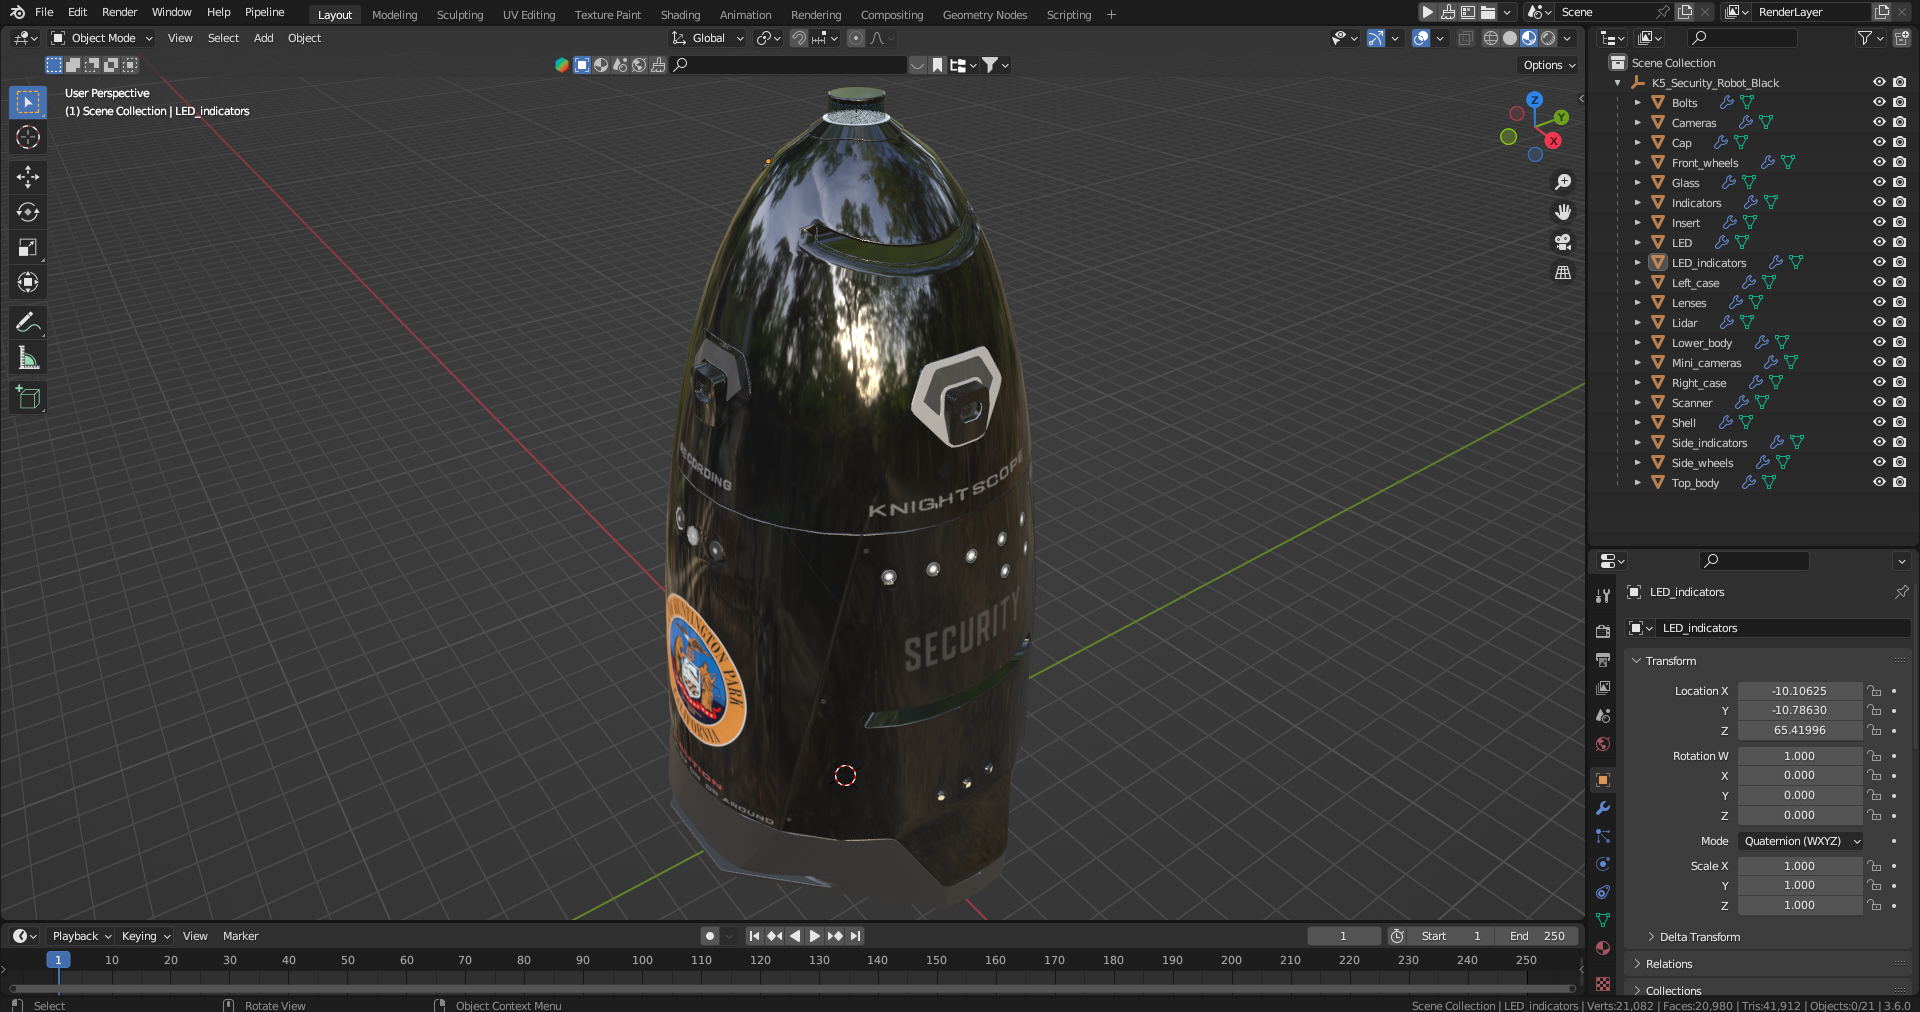
Task: Open the View Layer properties tab
Action: (x=1603, y=688)
